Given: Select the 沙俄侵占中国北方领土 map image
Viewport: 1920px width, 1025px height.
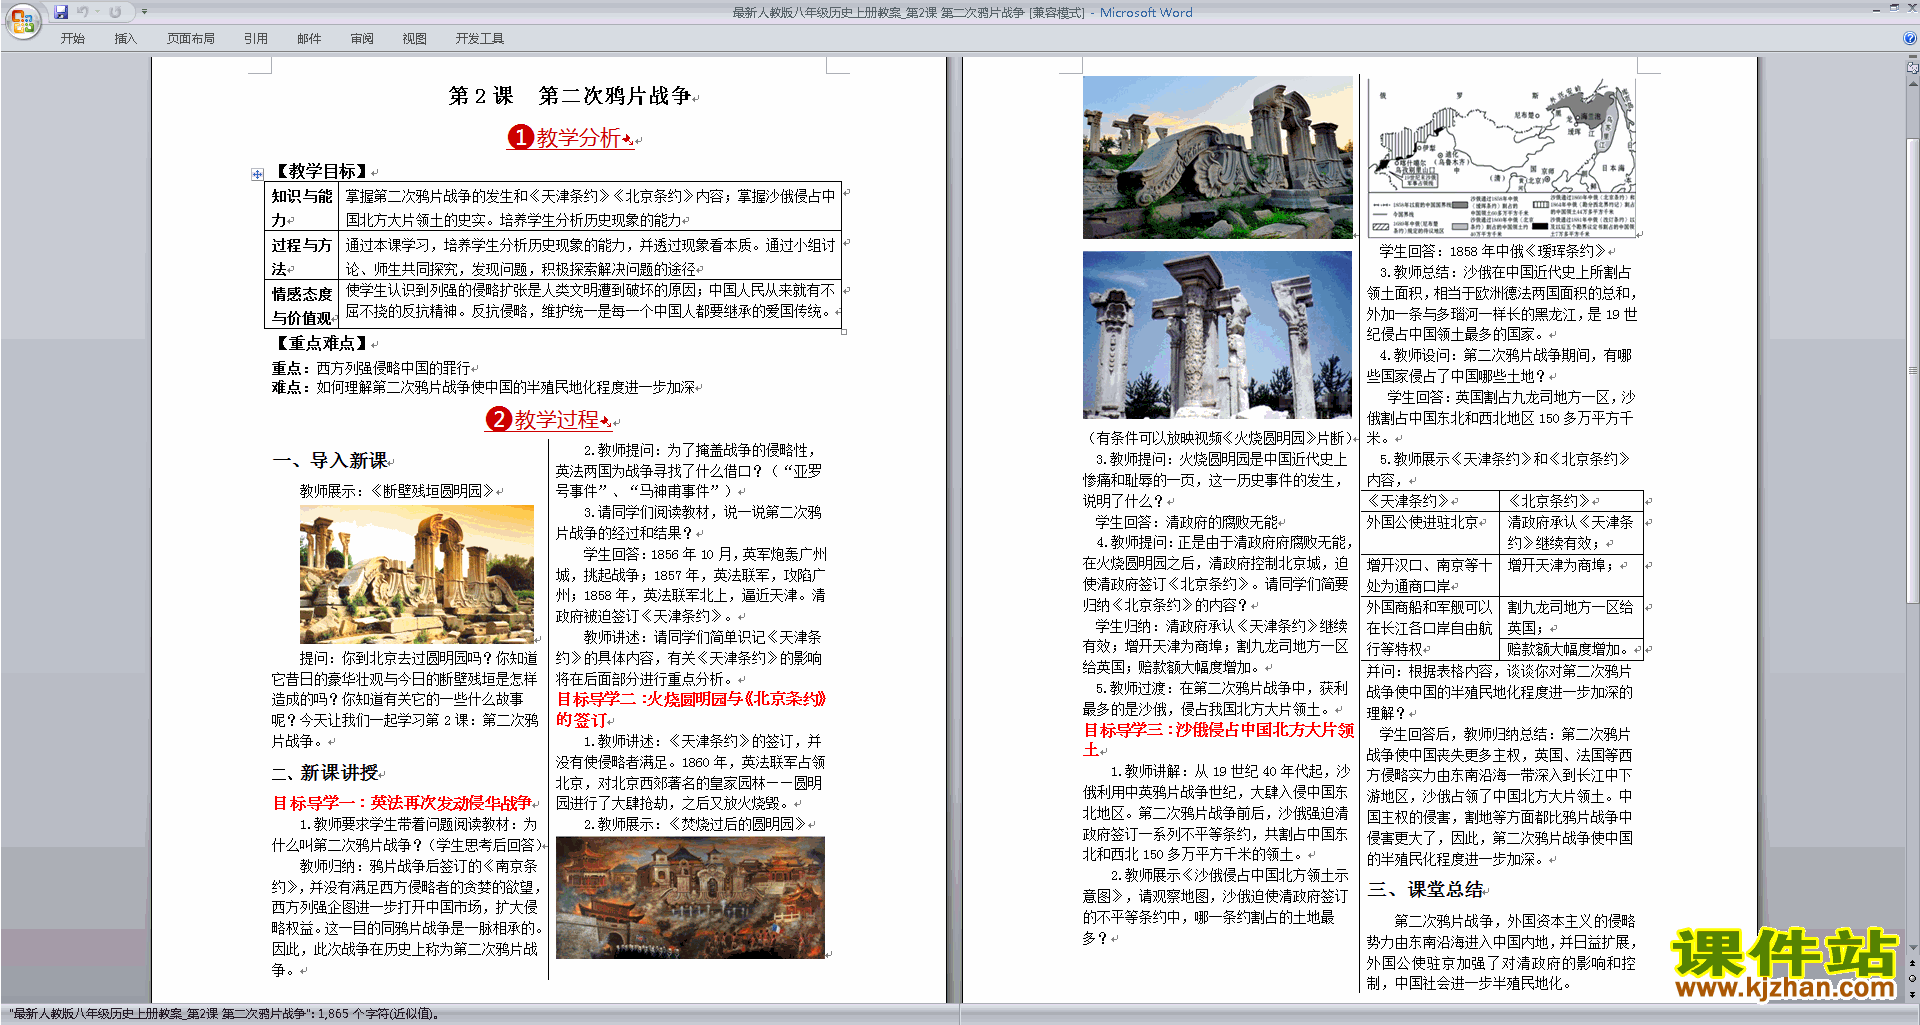Looking at the screenshot, I should click(1502, 158).
